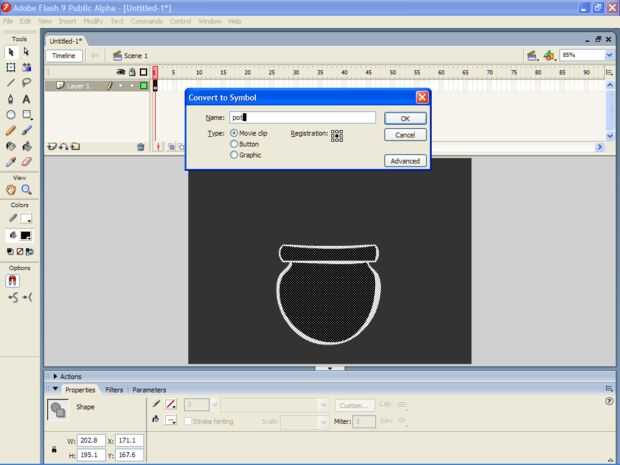Select the Oval tool
This screenshot has height=465, width=620.
(11, 115)
